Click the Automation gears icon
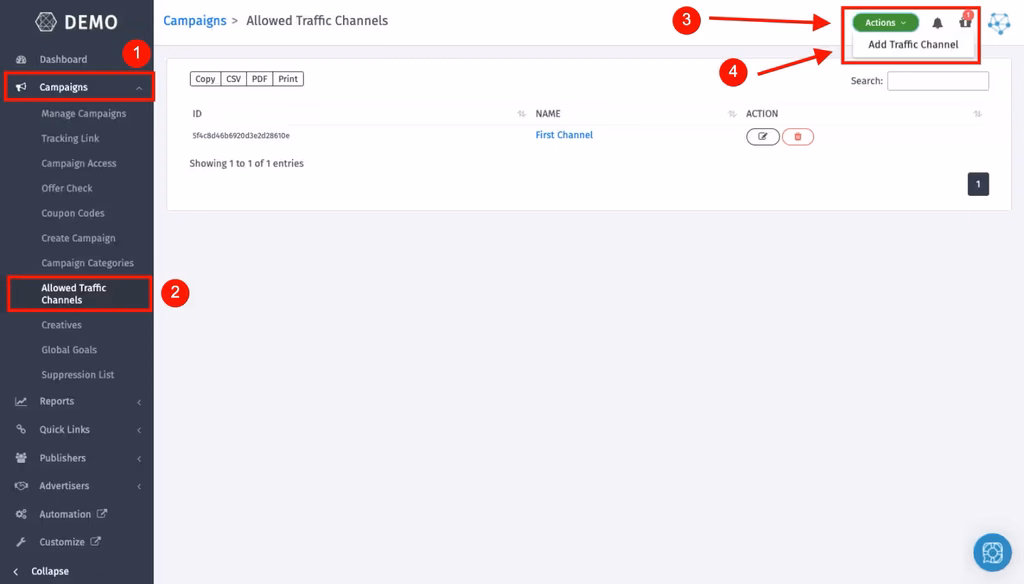1024x584 pixels. point(22,514)
